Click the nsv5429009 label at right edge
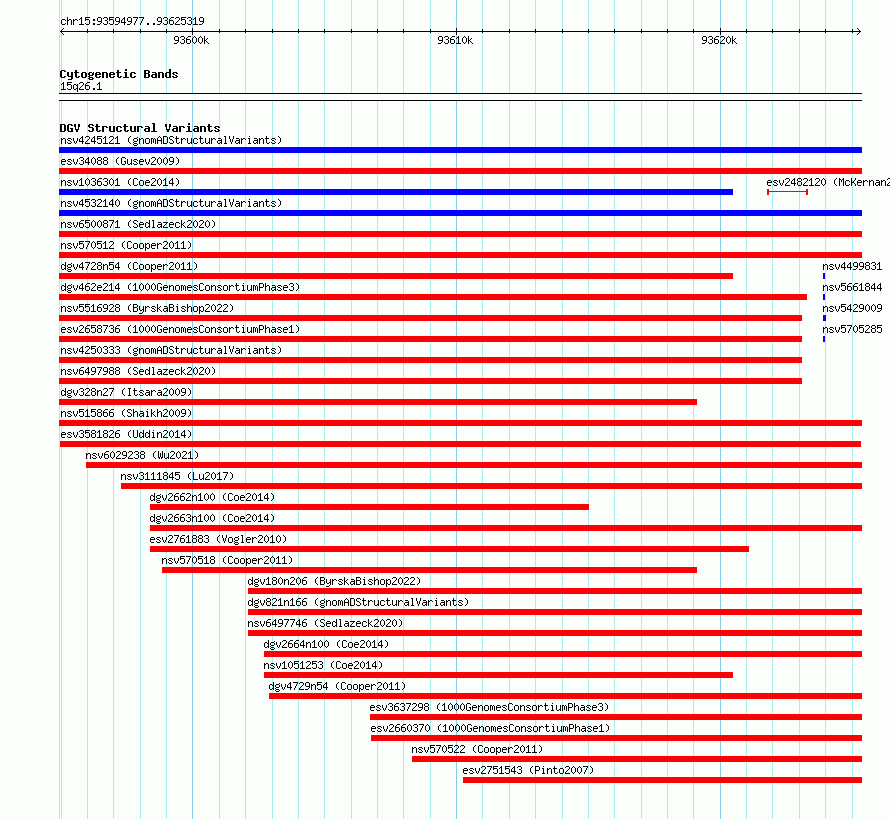 (x=852, y=308)
